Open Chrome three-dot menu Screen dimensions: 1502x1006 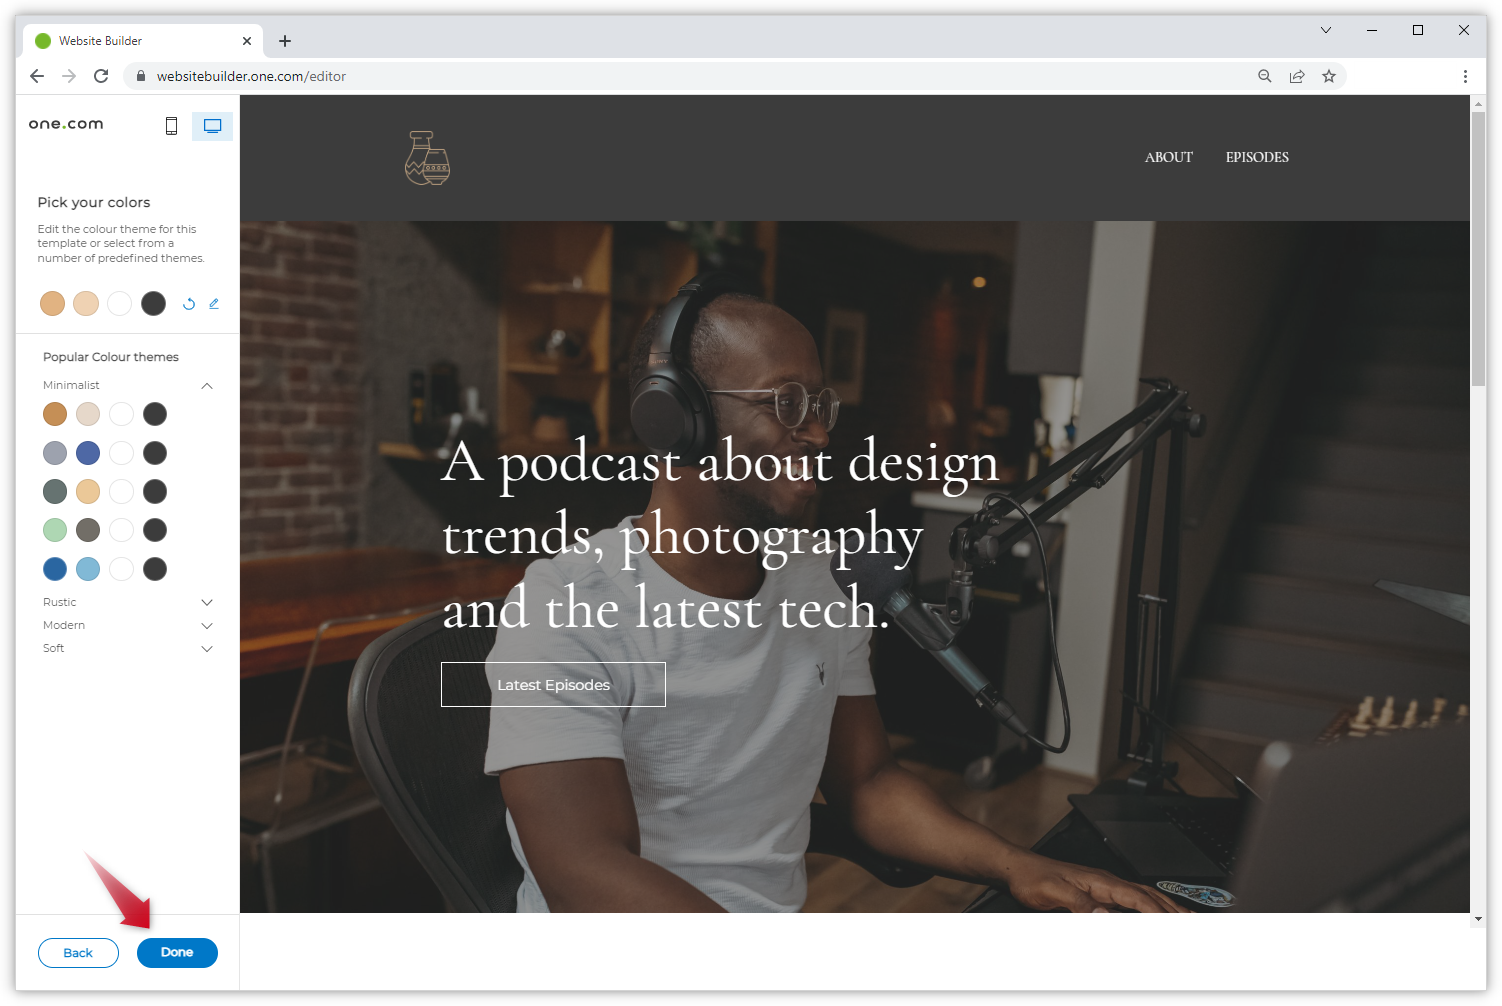1465,76
